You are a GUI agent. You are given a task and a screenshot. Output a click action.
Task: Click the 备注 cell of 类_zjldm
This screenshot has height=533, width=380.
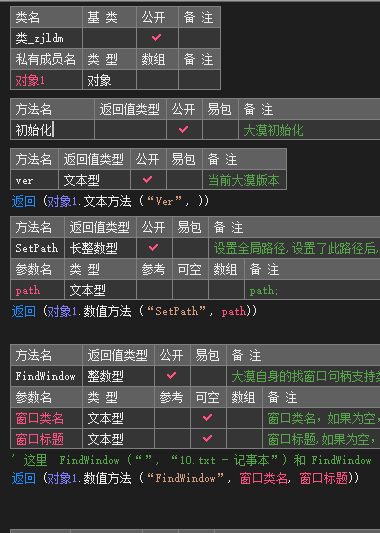(199, 38)
